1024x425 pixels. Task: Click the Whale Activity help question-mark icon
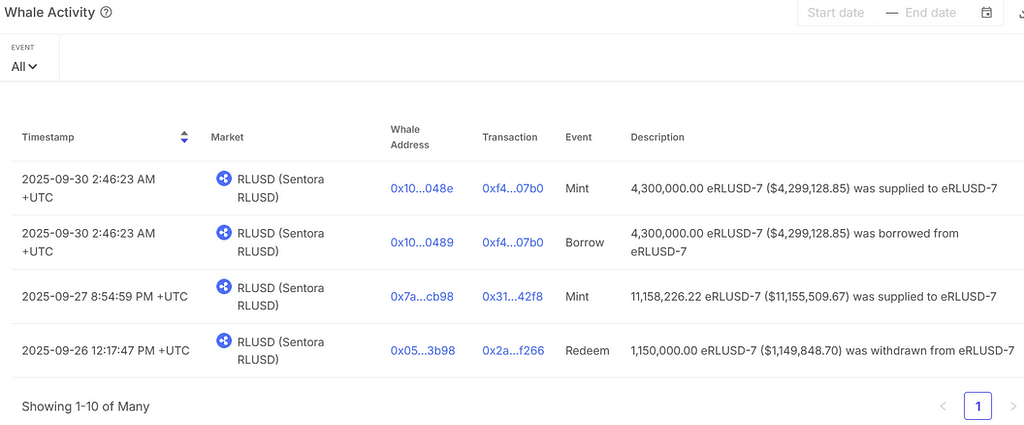107,13
